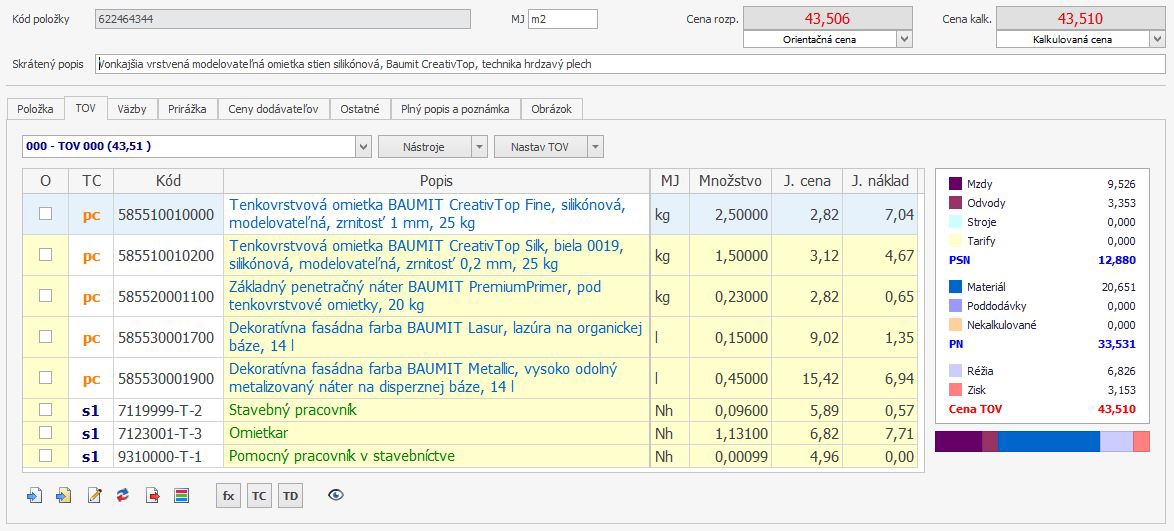Click pc type icon for code 585530001900
This screenshot has width=1174, height=531.
[x=91, y=379]
